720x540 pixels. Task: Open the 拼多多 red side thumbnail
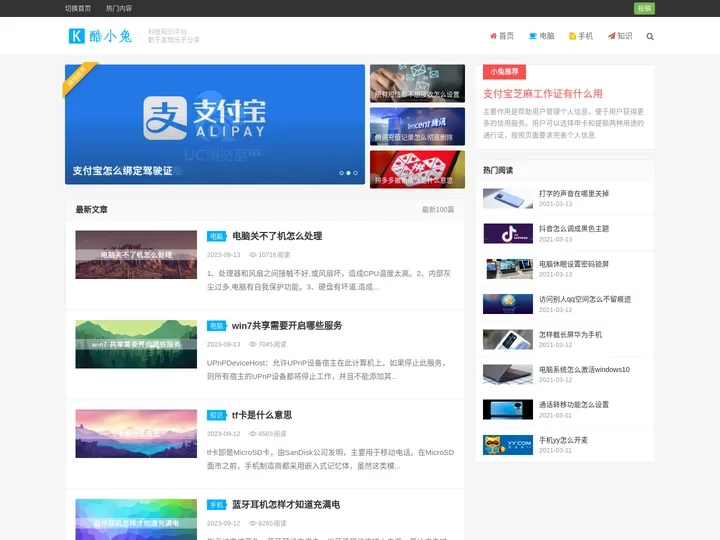417,169
